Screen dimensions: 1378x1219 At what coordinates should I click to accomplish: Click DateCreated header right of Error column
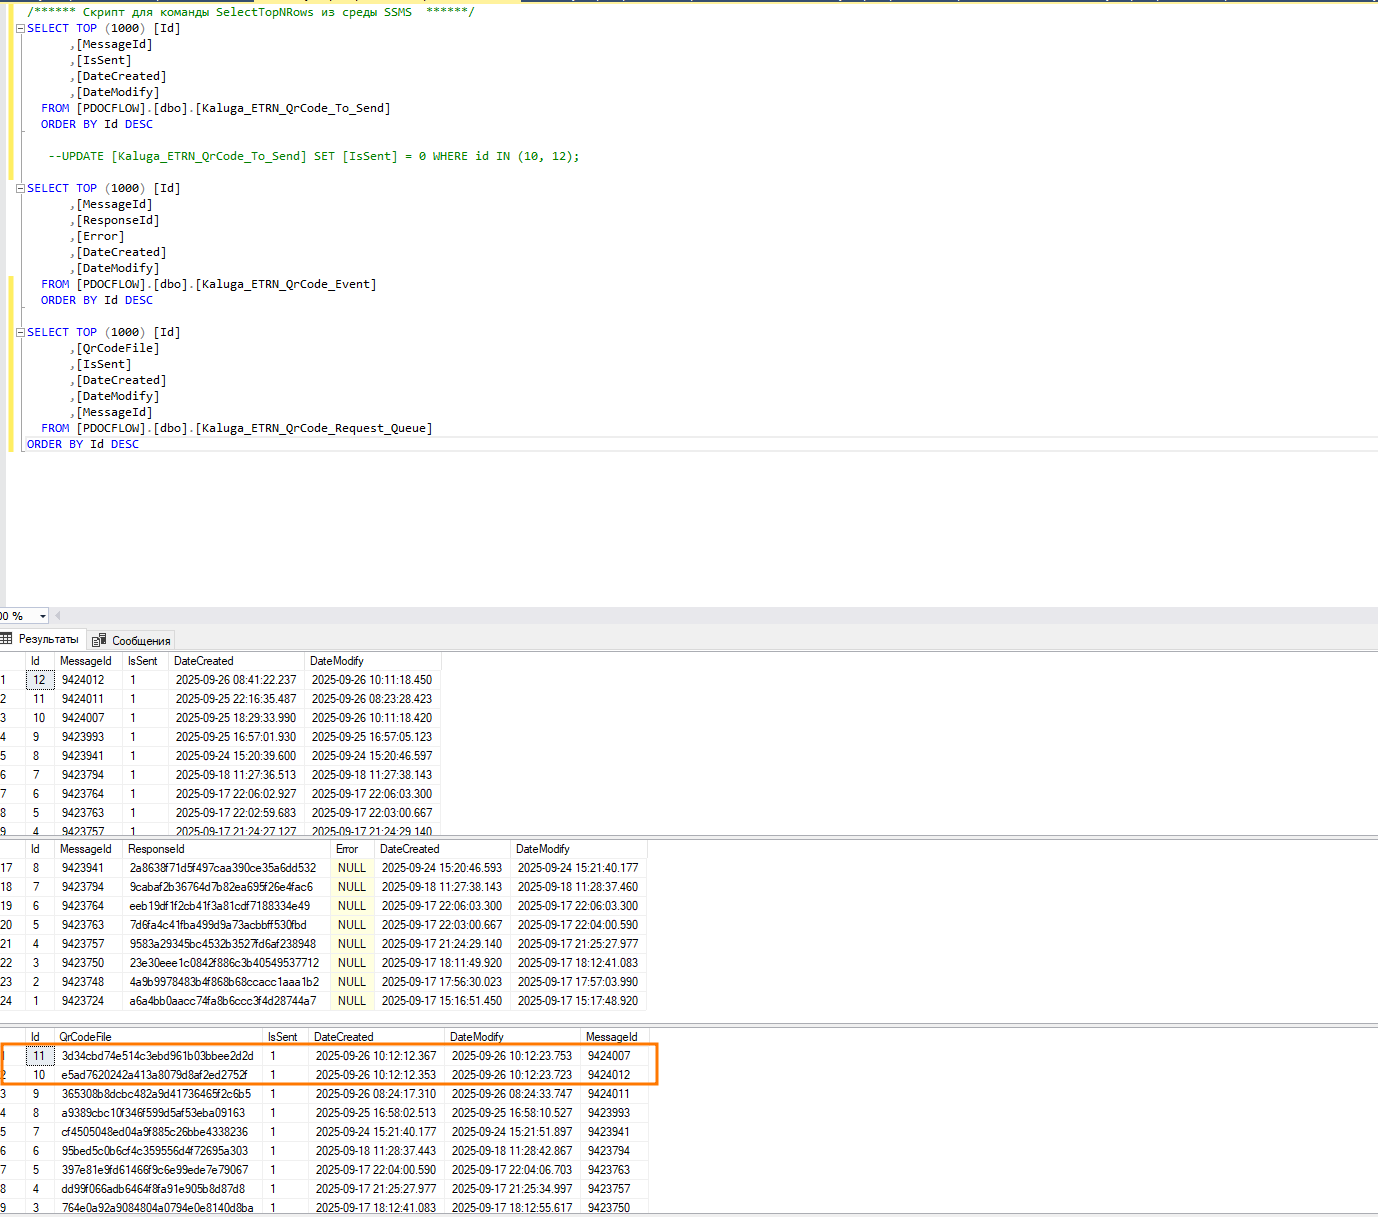[442, 849]
